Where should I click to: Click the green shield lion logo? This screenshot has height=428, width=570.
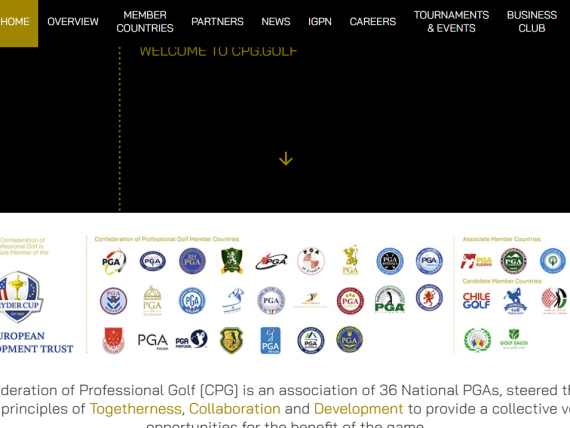click(x=232, y=261)
